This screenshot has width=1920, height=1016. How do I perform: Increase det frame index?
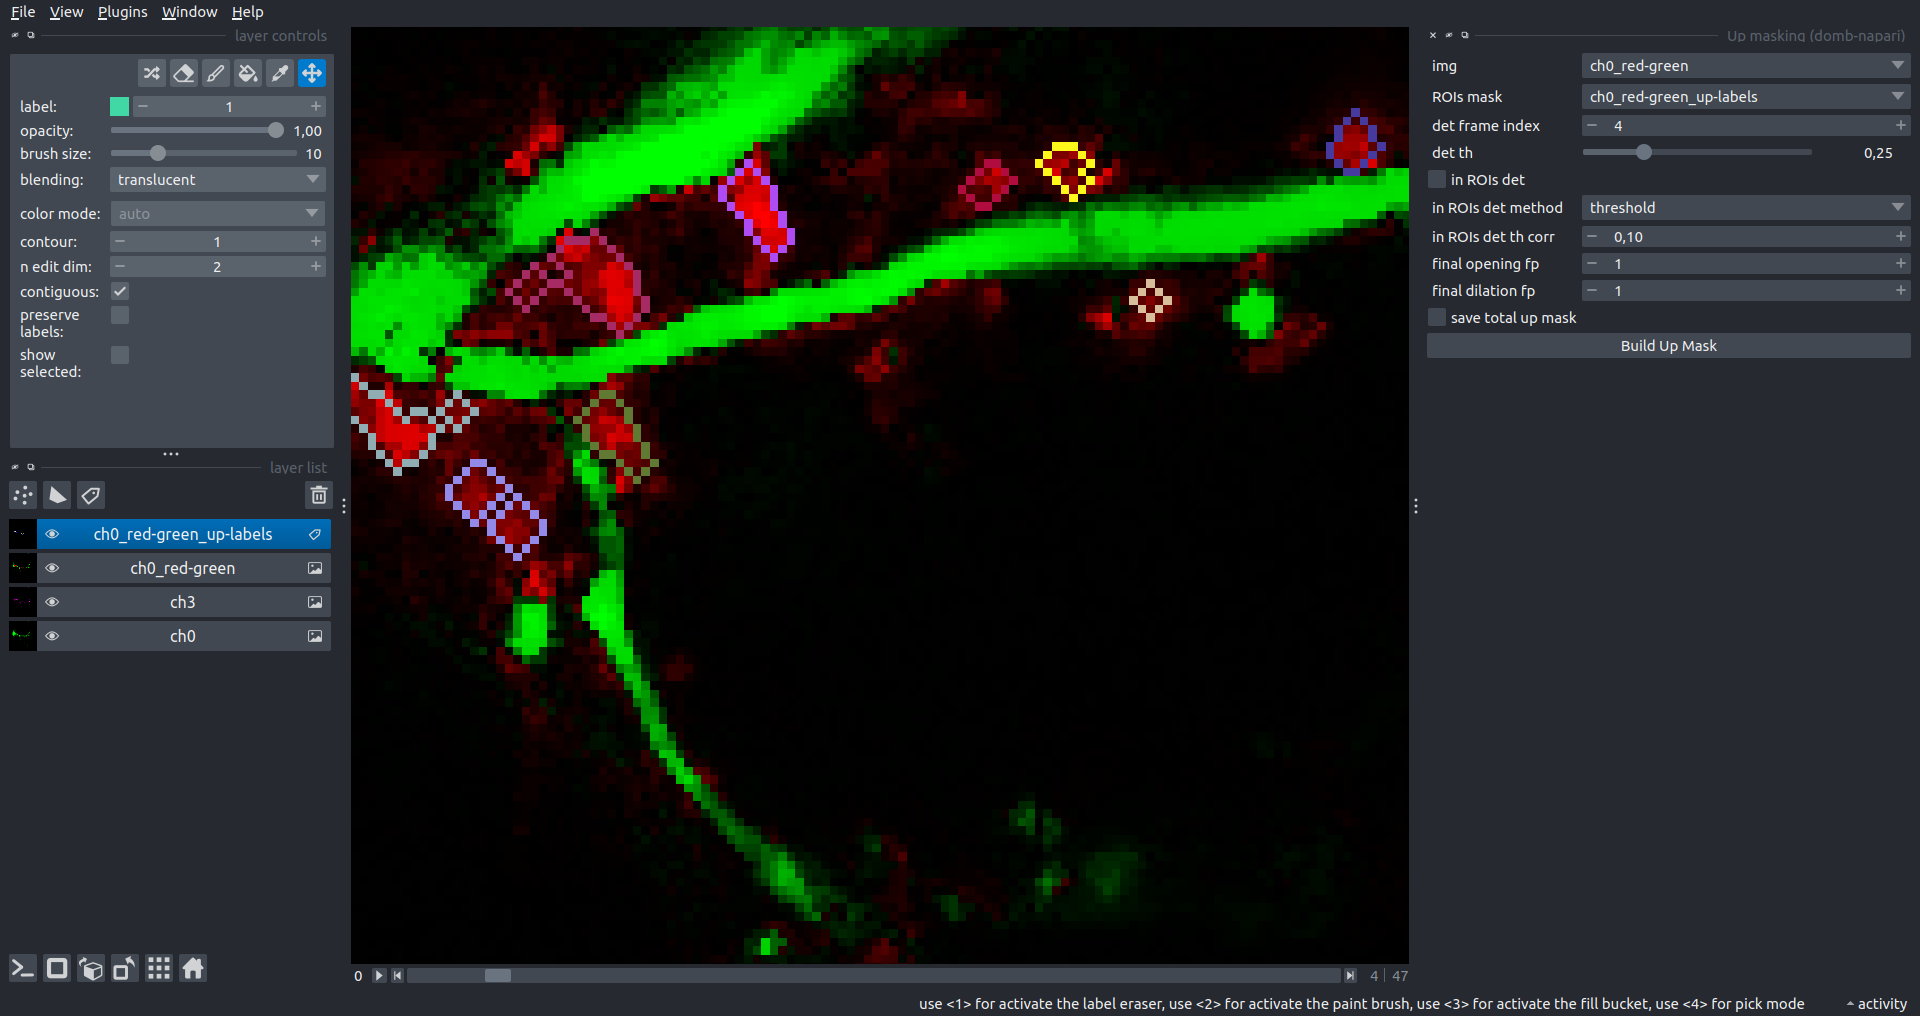pos(1900,125)
